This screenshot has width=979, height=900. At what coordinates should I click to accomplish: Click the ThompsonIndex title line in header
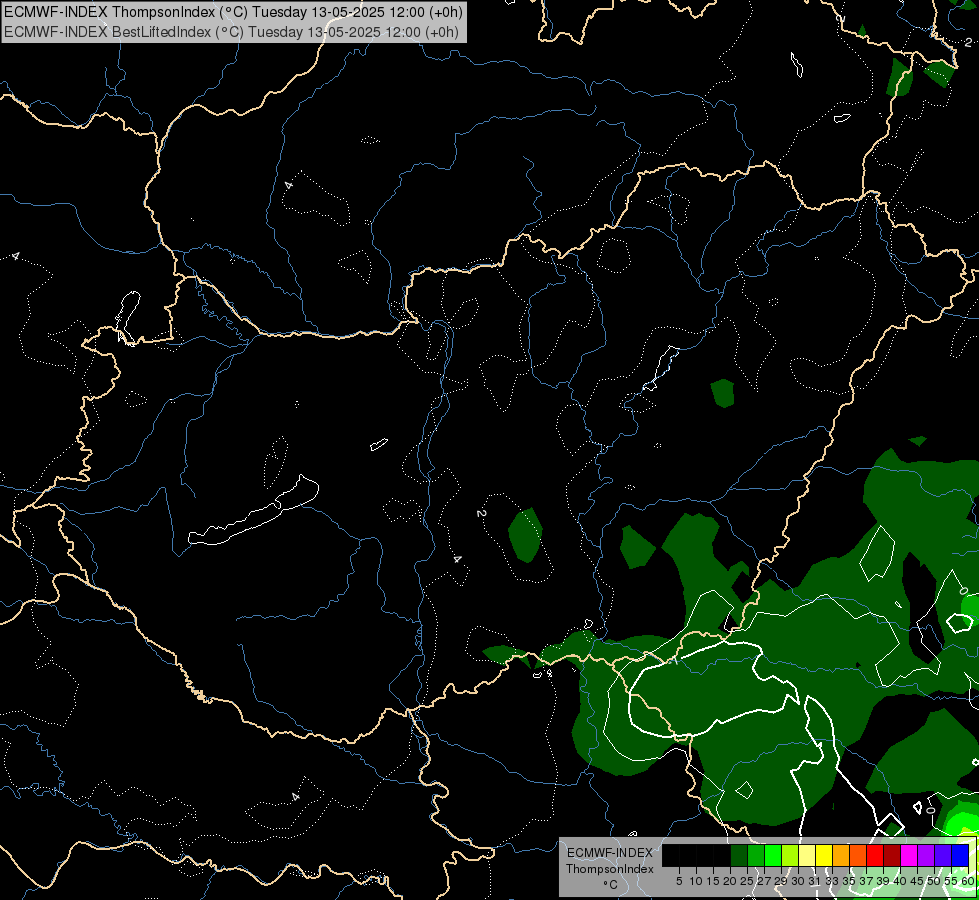click(x=234, y=12)
